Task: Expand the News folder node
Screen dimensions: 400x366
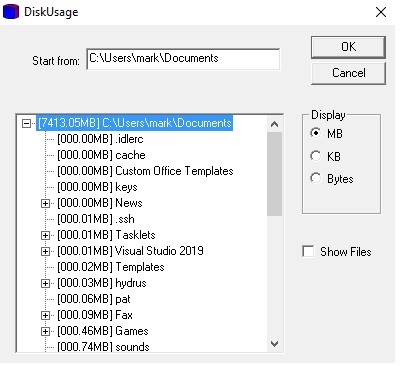Action: [45, 203]
